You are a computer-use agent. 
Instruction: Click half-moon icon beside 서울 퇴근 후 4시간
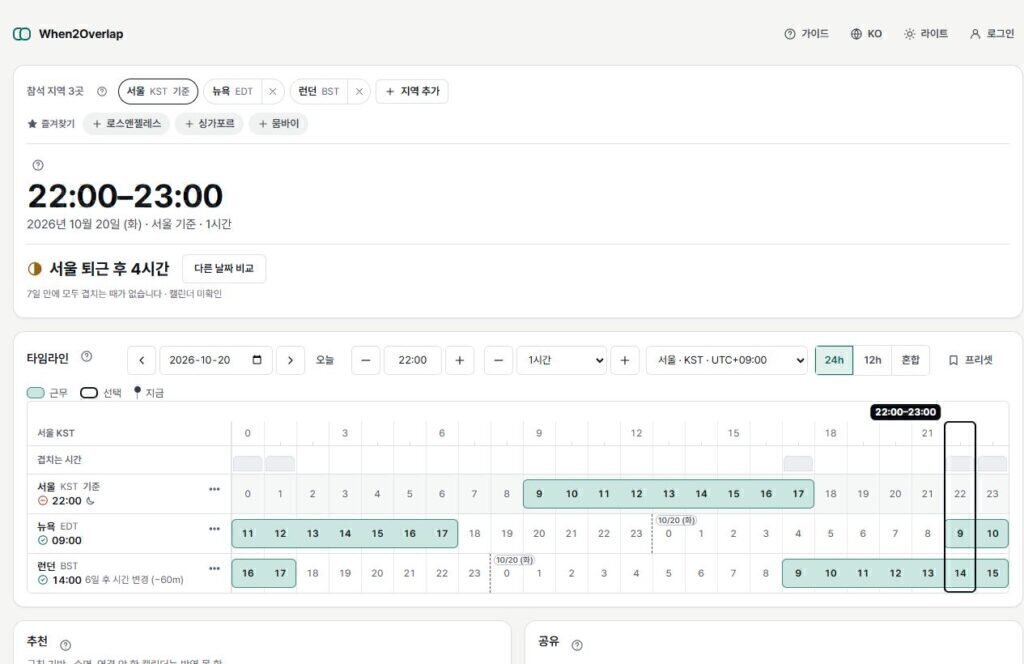[35, 268]
